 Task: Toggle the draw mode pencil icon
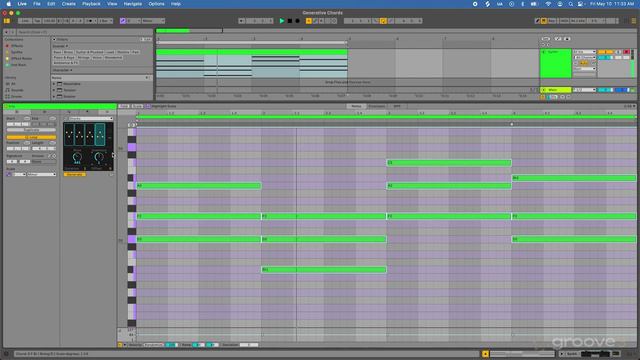click(537, 21)
